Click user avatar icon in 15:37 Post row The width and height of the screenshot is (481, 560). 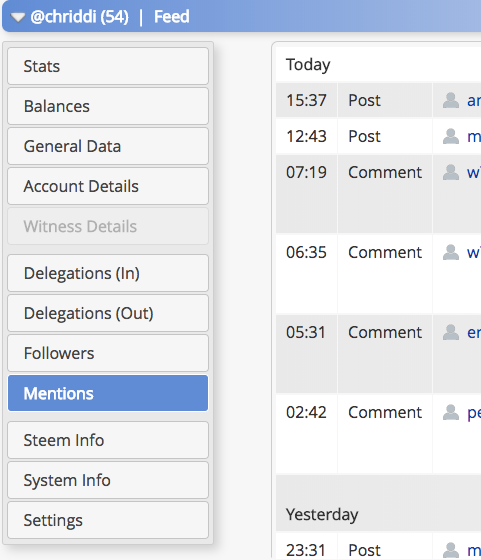point(451,100)
